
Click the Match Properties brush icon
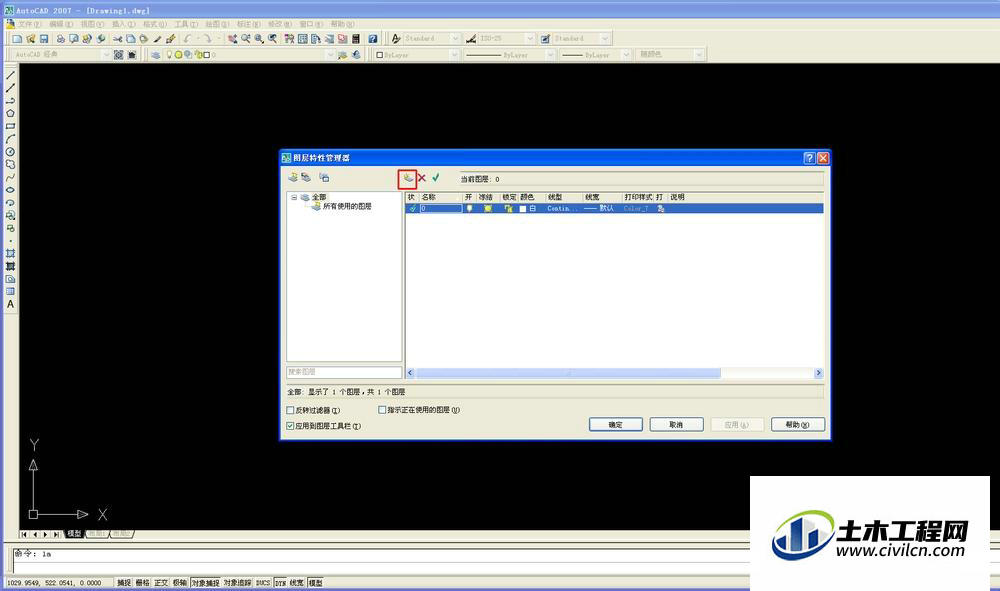[170, 39]
